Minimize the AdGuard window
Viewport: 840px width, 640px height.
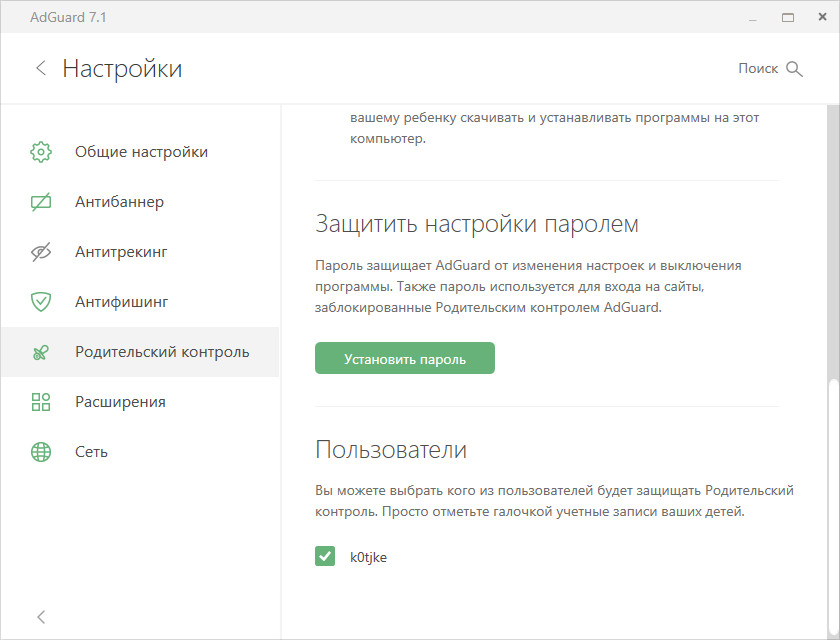(x=753, y=18)
